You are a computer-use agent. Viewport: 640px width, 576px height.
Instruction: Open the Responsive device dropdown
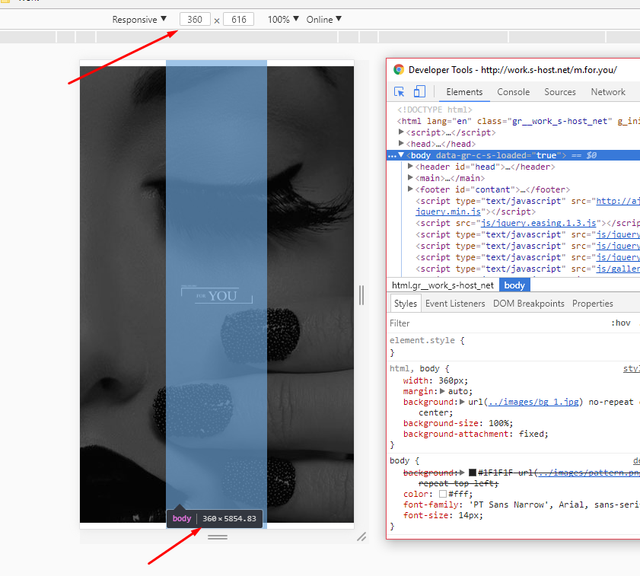coord(139,19)
